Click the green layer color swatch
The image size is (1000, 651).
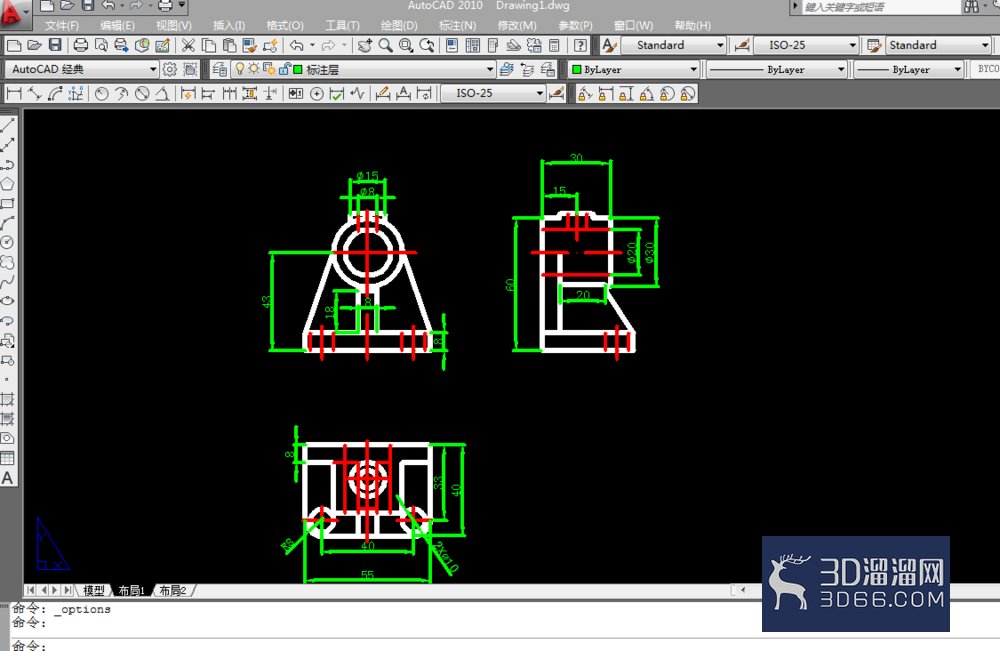point(298,69)
